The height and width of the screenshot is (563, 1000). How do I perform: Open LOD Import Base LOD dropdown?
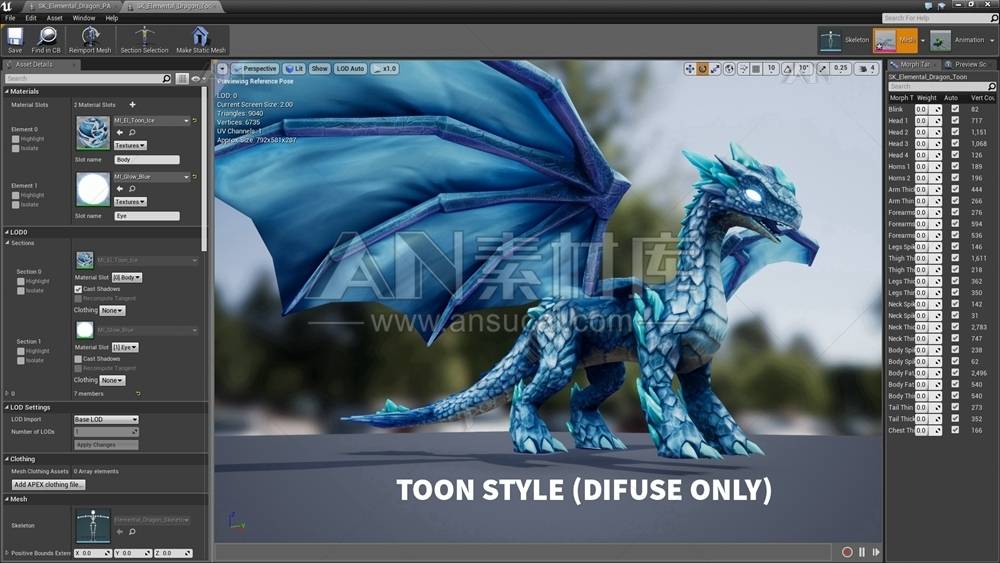coord(106,420)
